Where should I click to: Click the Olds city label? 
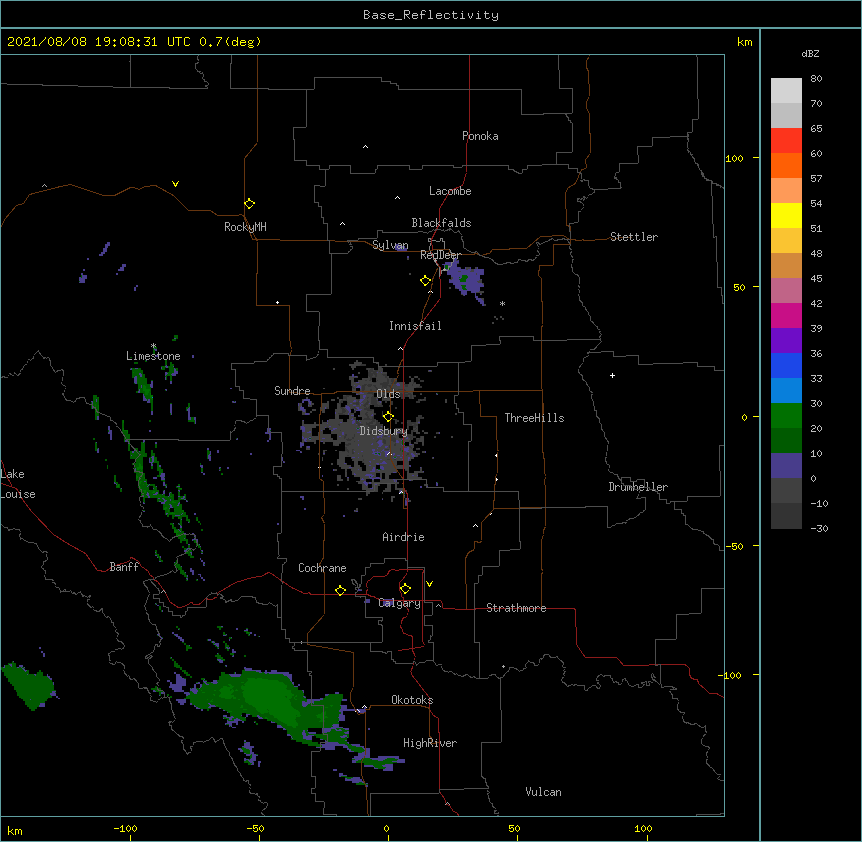point(388,394)
